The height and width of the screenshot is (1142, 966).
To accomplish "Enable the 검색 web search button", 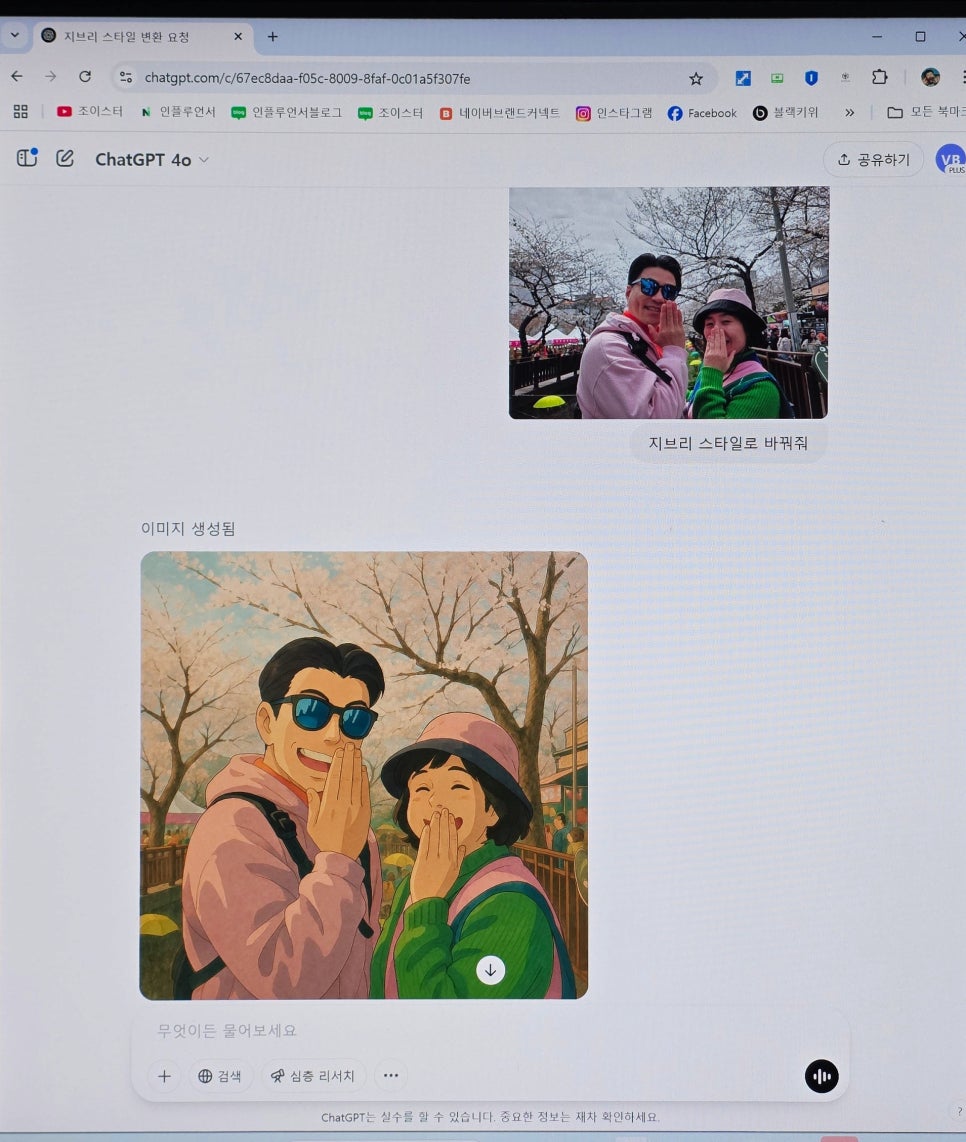I will pos(220,1076).
